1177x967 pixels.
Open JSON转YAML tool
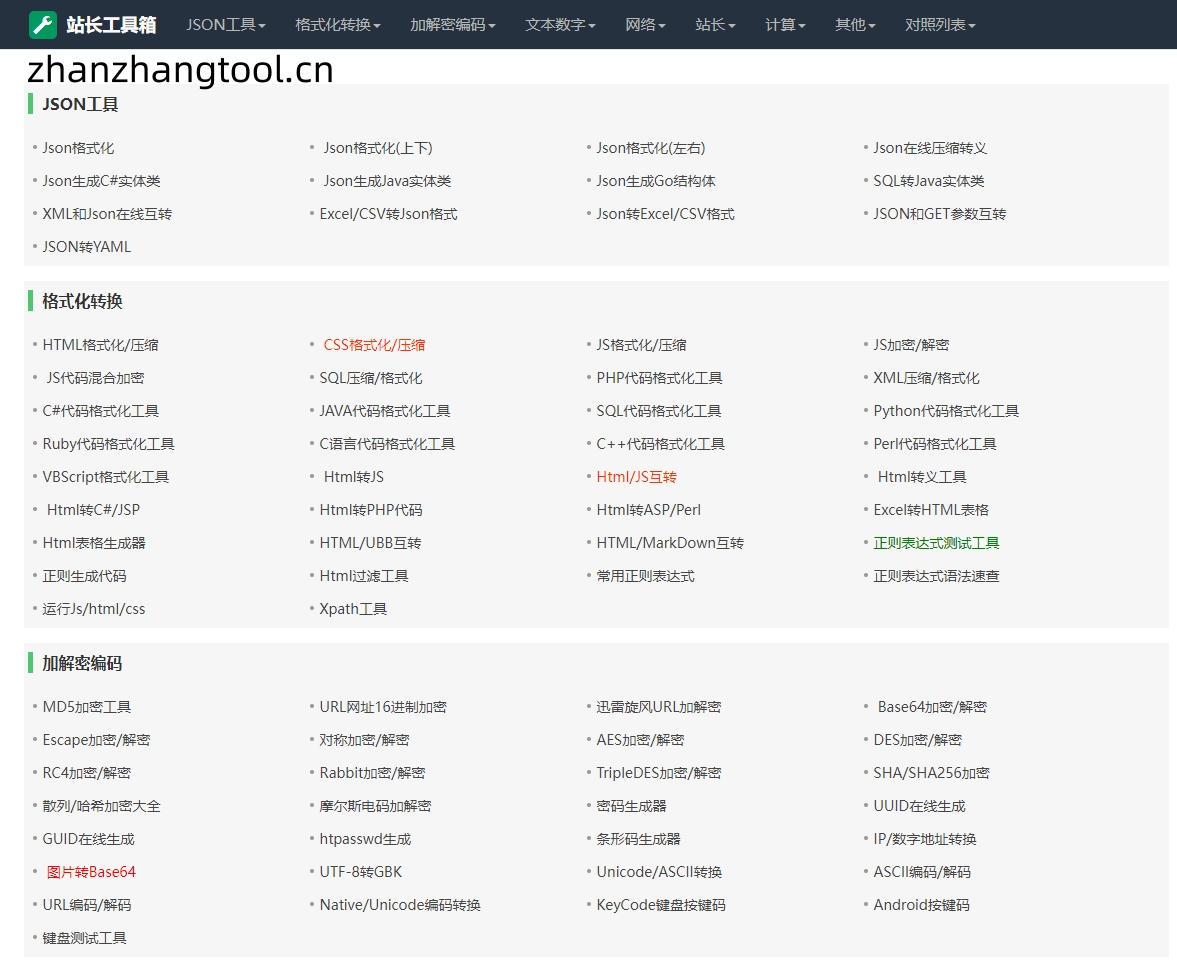[86, 247]
